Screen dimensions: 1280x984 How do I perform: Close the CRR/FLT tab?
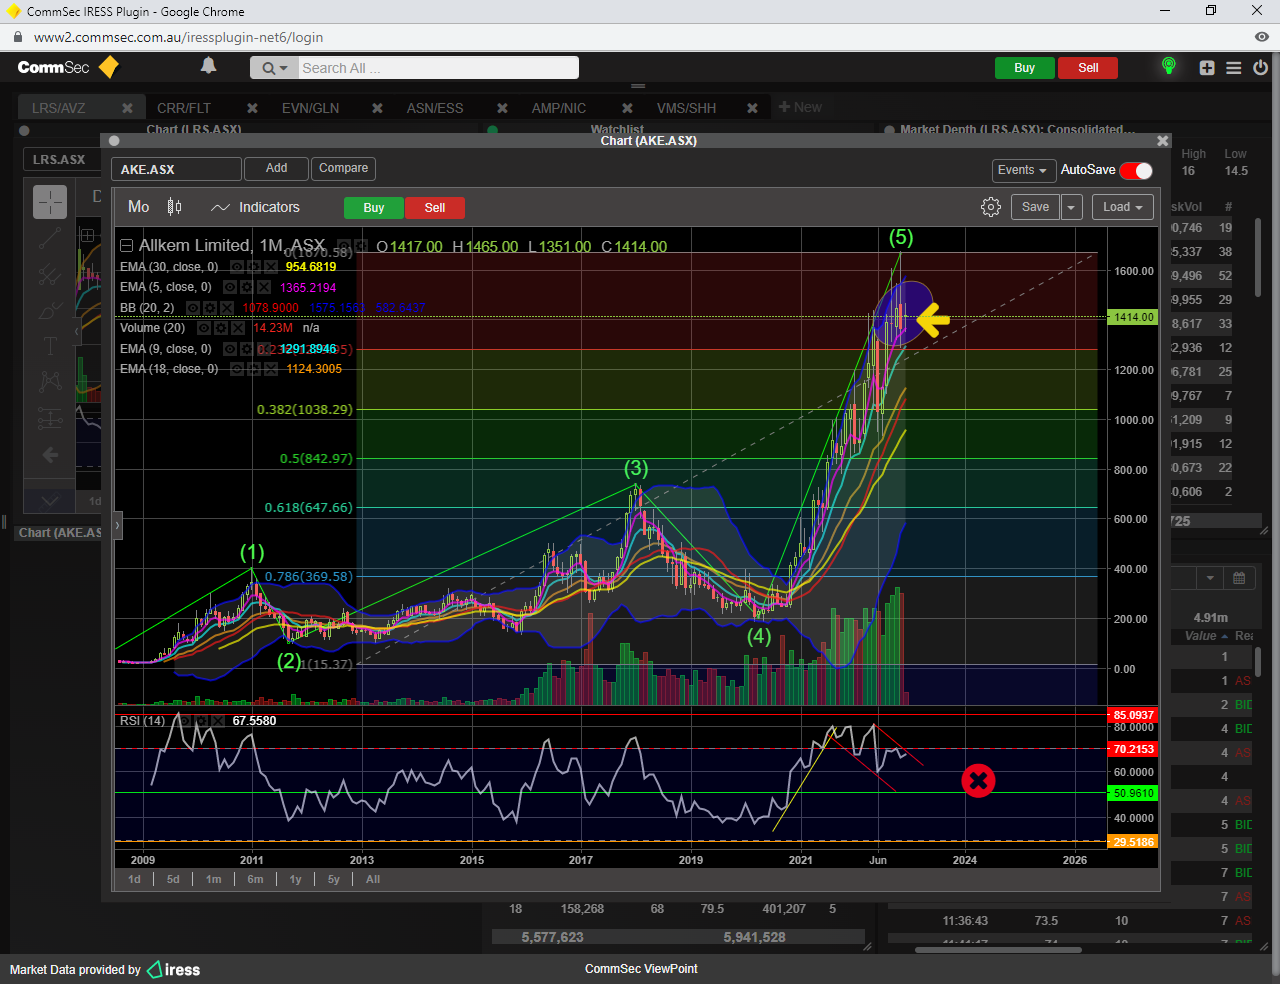point(252,108)
